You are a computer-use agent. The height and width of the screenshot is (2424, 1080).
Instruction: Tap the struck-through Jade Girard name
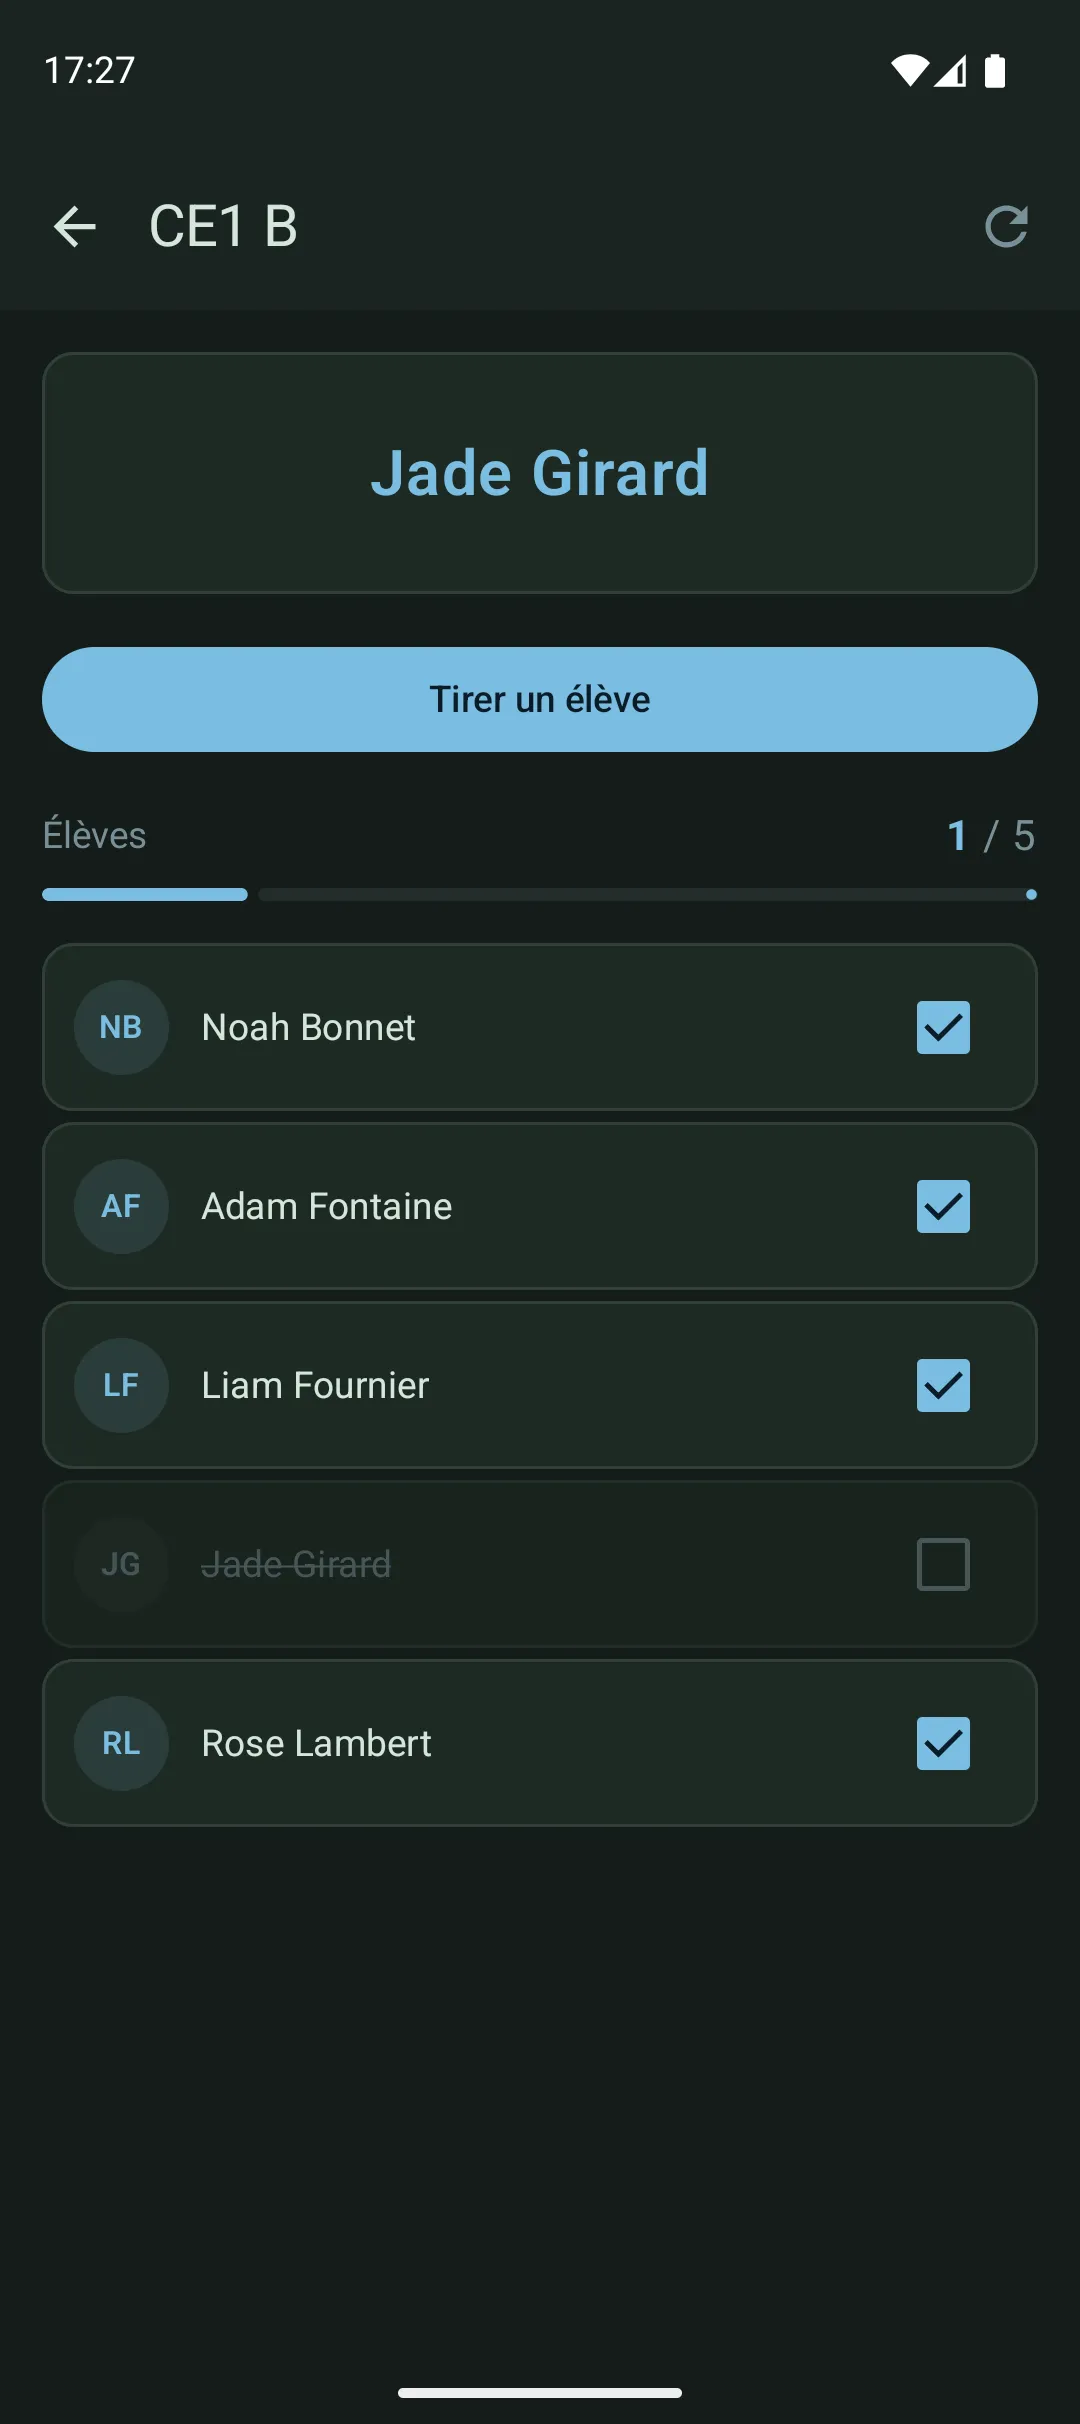point(296,1564)
